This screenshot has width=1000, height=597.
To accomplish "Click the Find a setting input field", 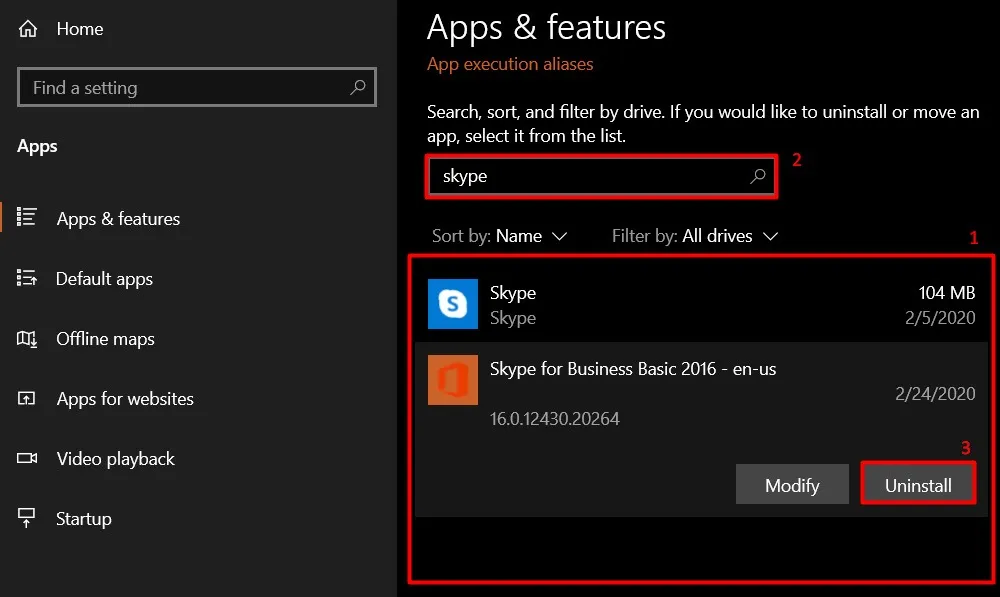I will click(x=196, y=87).
